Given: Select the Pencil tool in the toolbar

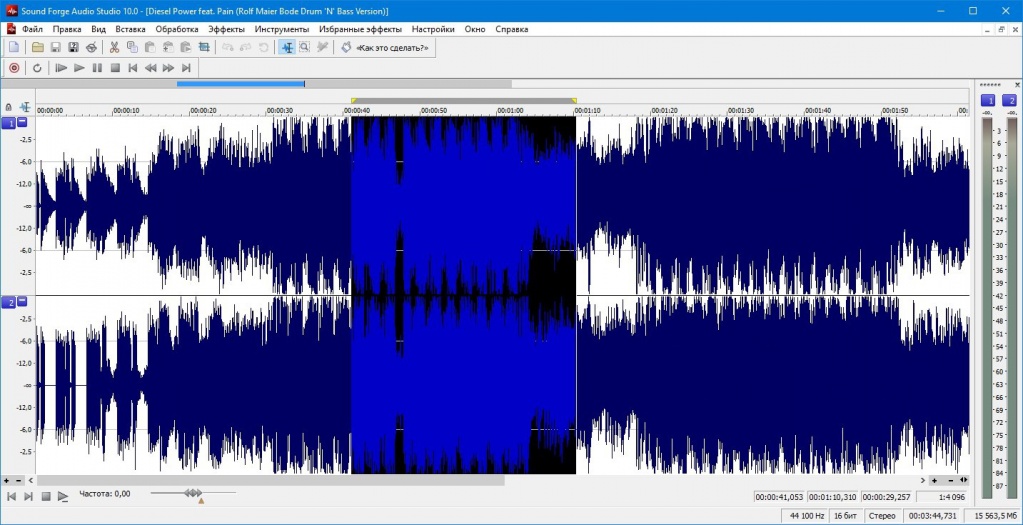Looking at the screenshot, I should [x=322, y=47].
